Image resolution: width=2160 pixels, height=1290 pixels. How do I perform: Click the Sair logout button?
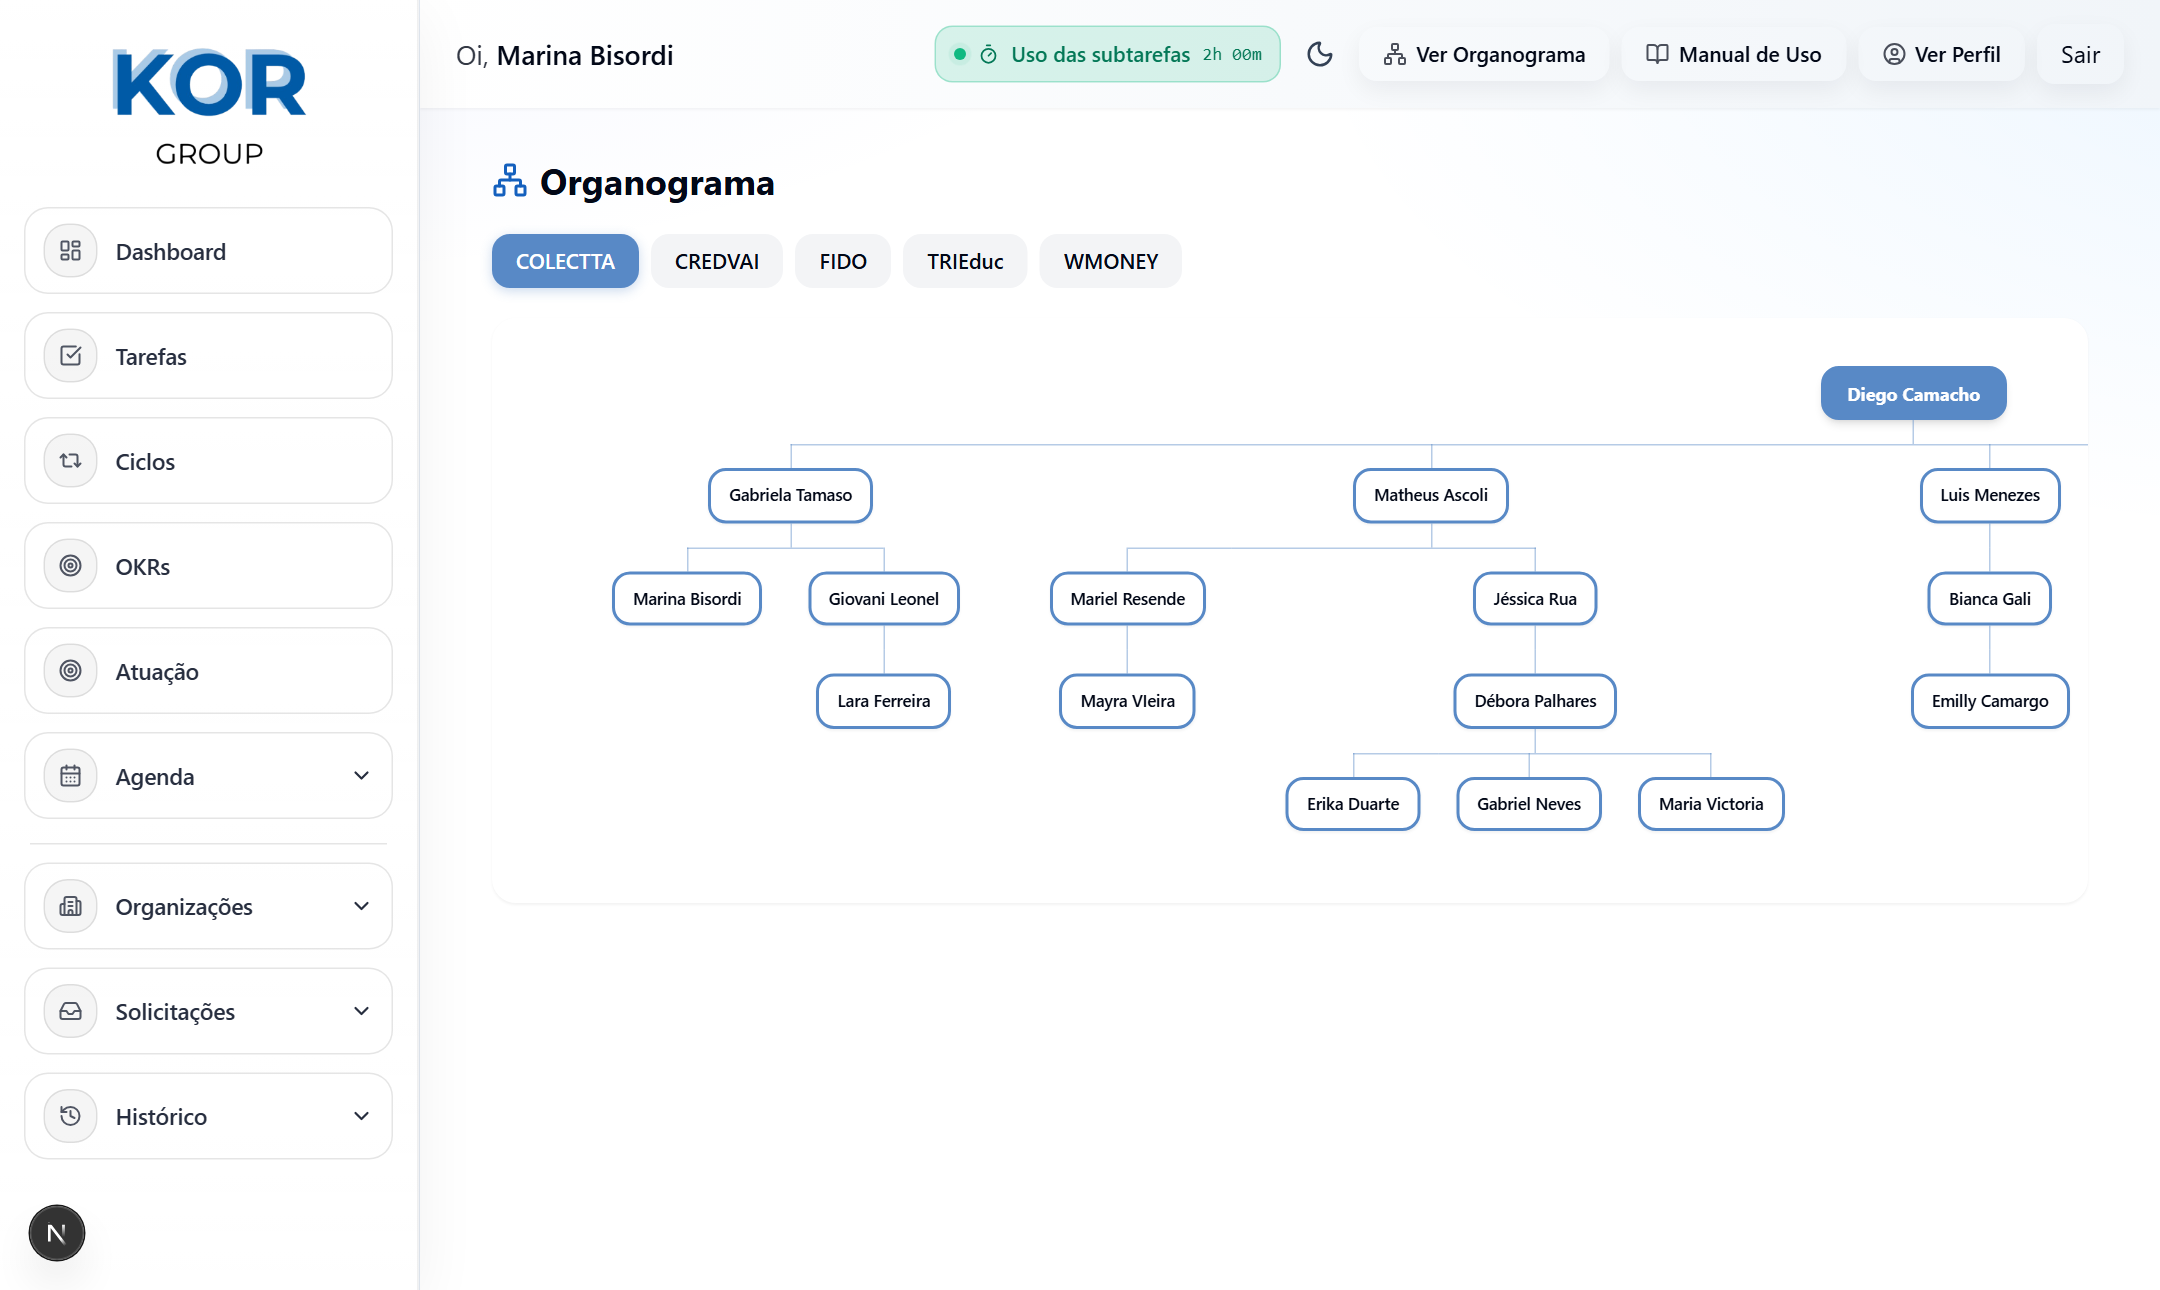2080,54
